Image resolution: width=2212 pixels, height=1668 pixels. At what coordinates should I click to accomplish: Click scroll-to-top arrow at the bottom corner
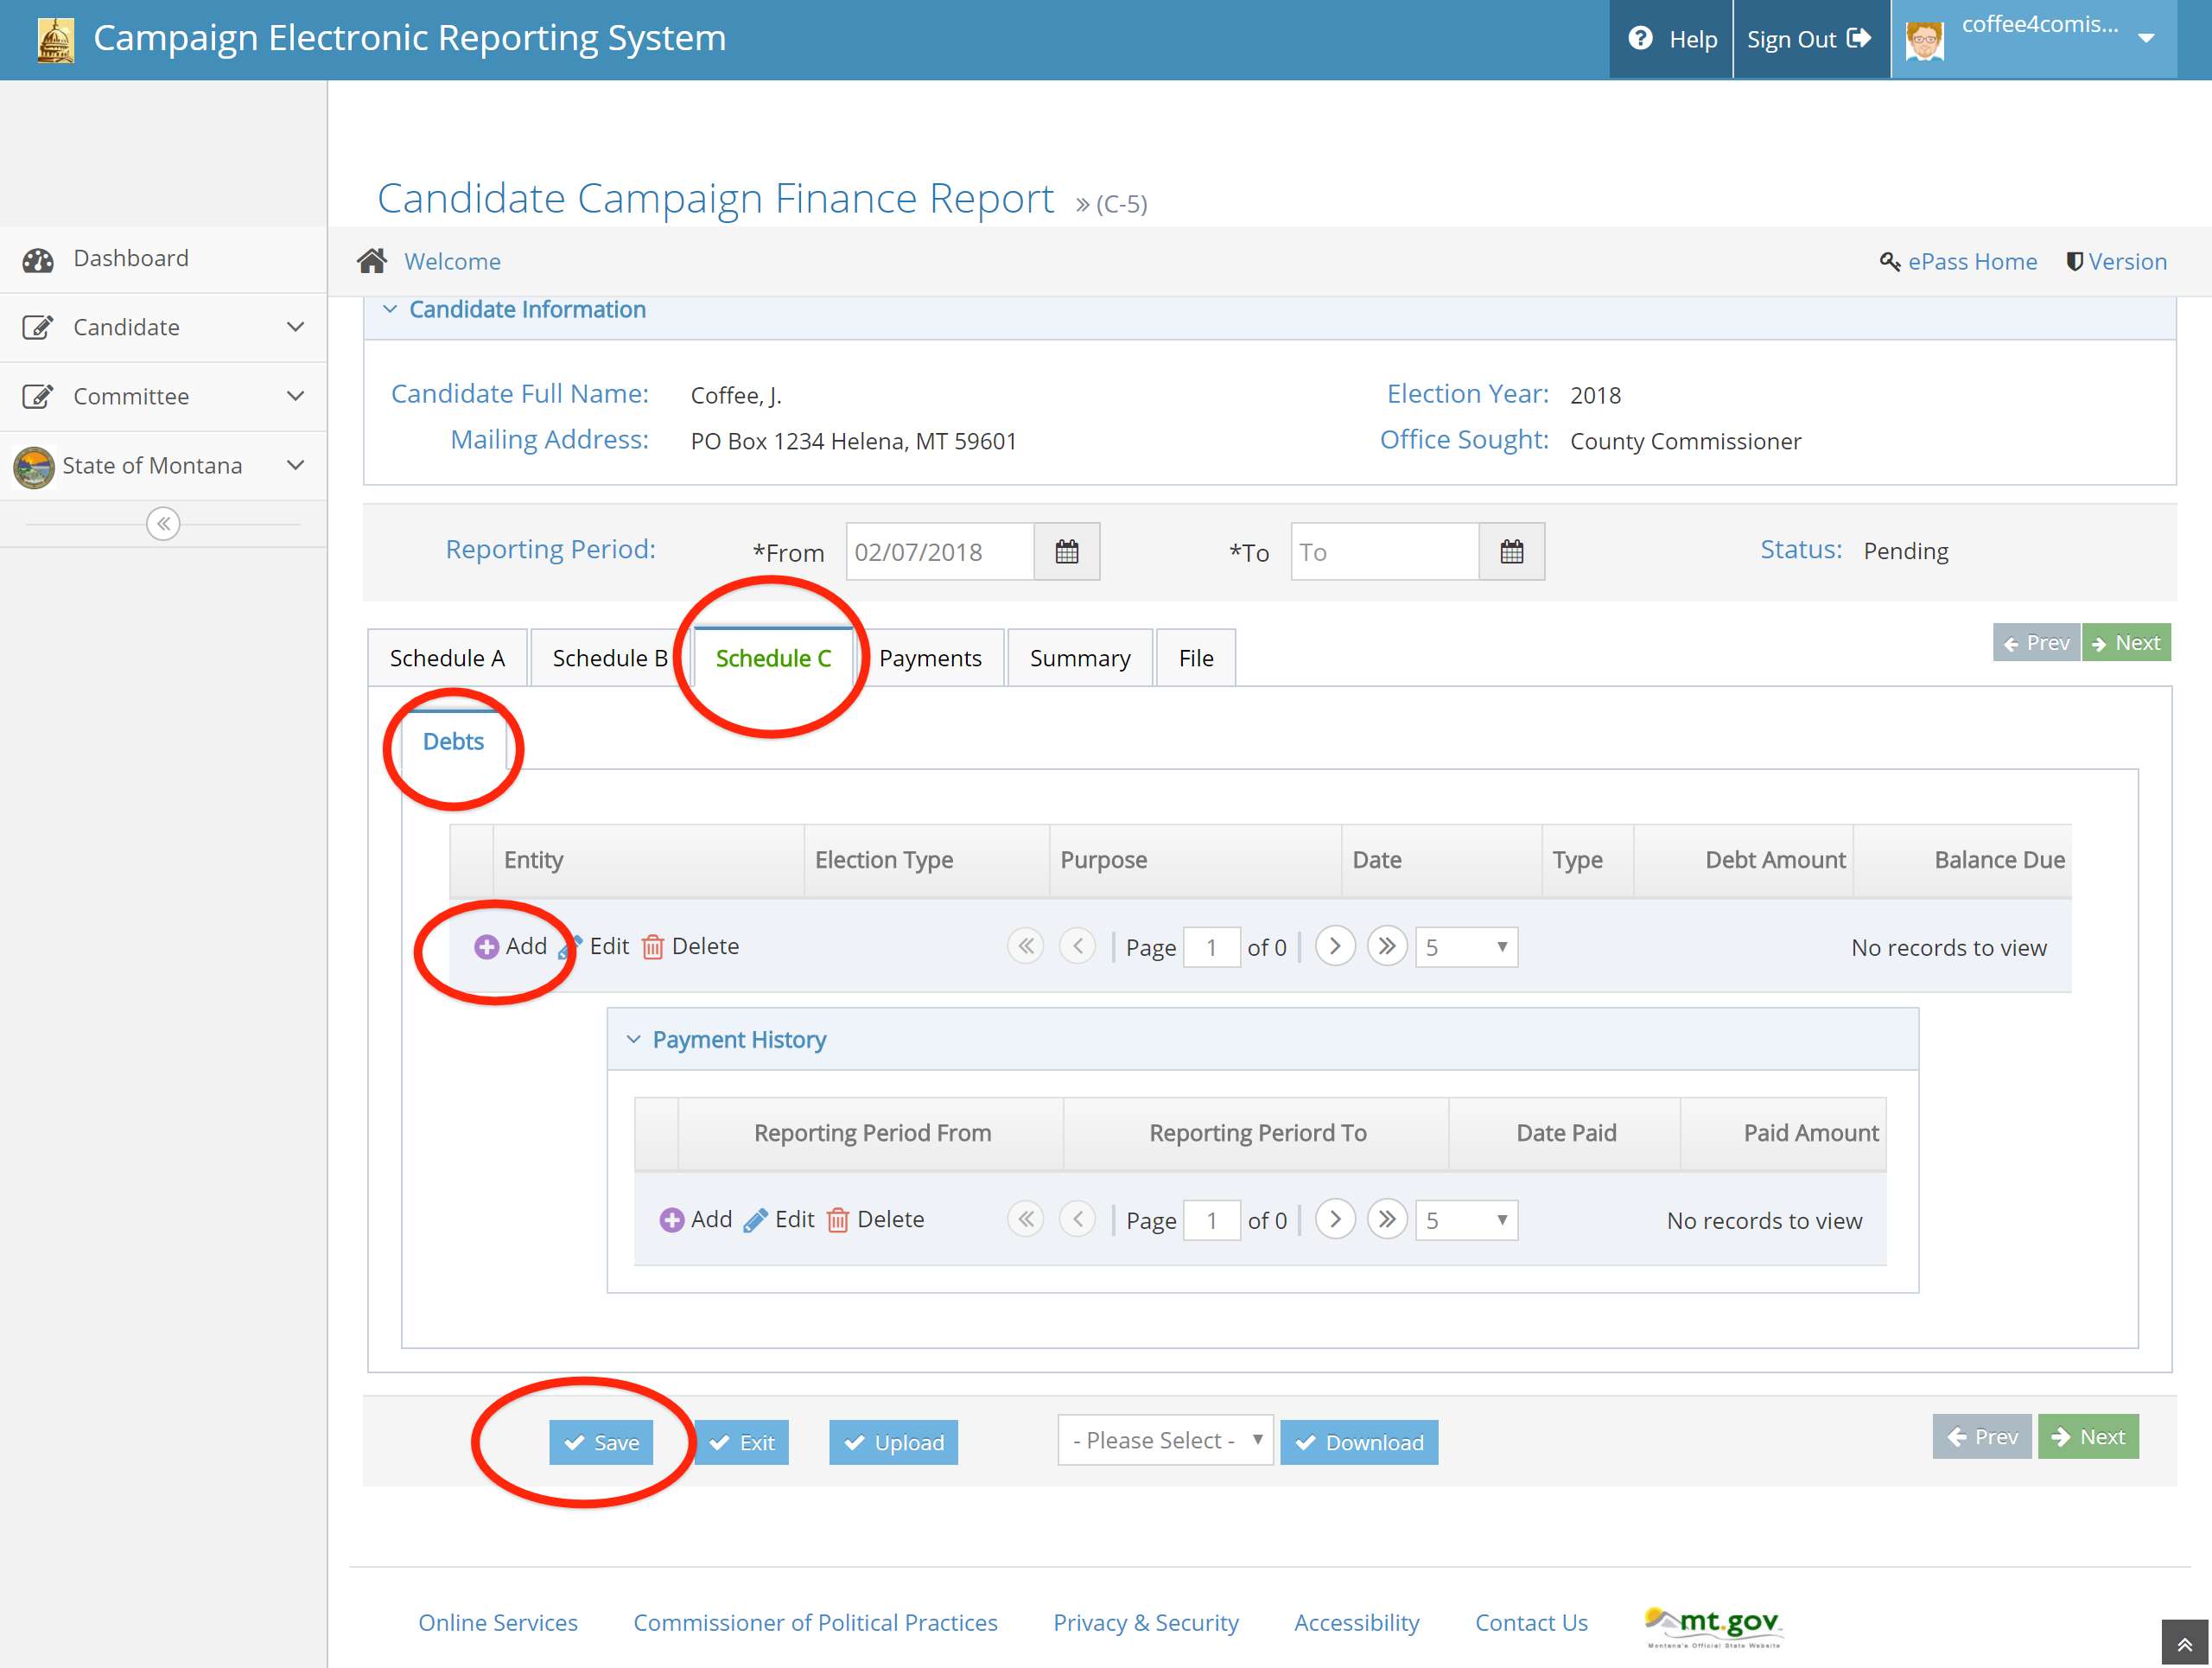tap(2184, 1643)
